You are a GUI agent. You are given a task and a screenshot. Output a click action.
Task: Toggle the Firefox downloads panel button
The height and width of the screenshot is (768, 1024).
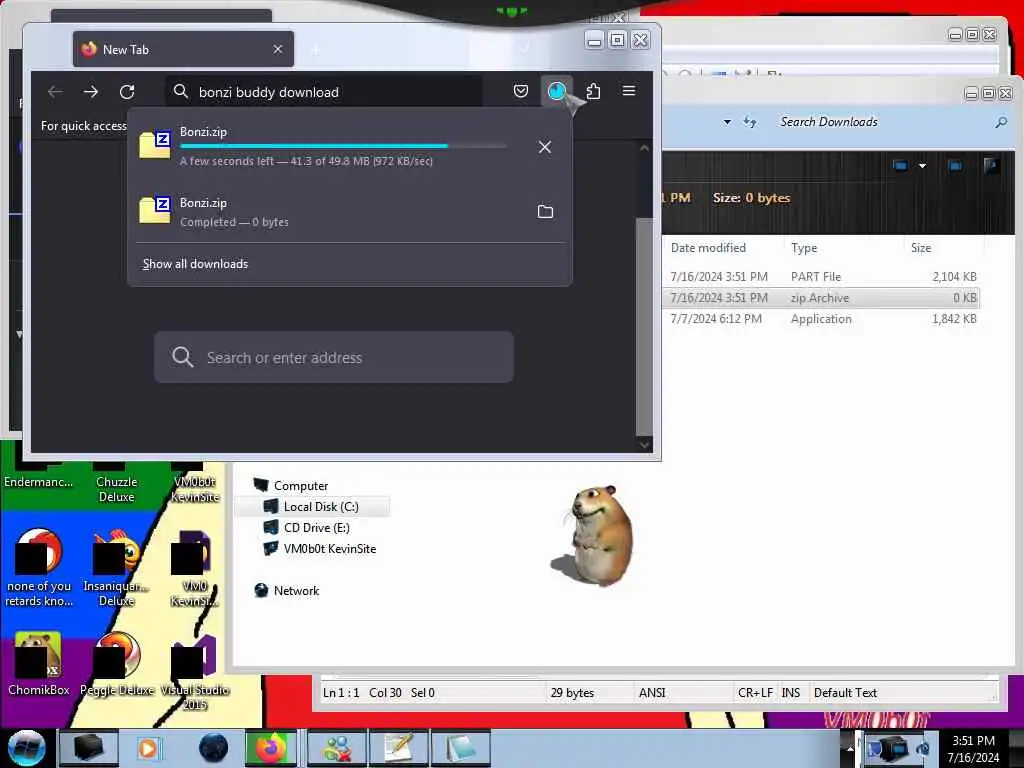point(556,91)
